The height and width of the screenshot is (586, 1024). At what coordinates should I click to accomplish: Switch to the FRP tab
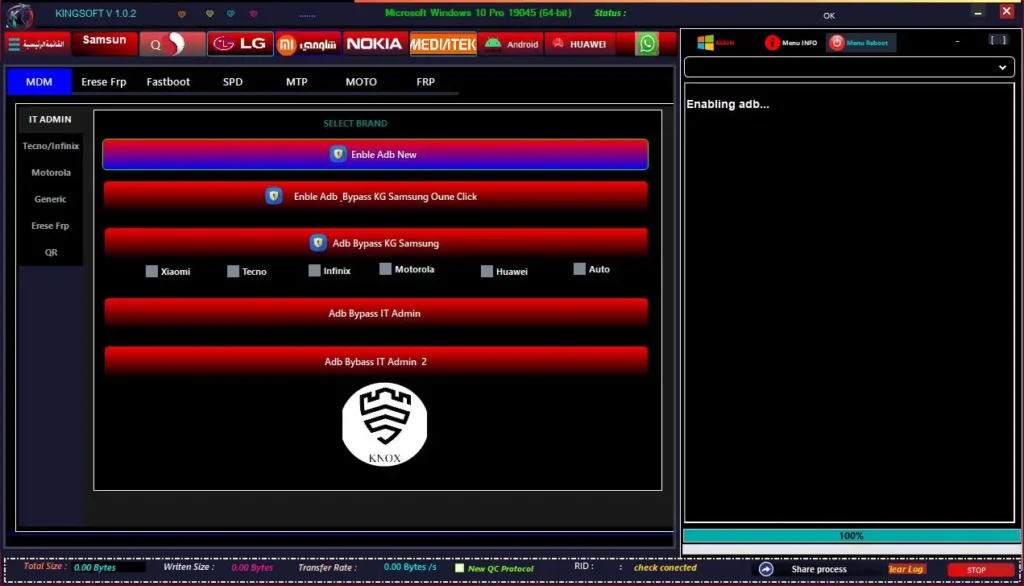tap(425, 82)
